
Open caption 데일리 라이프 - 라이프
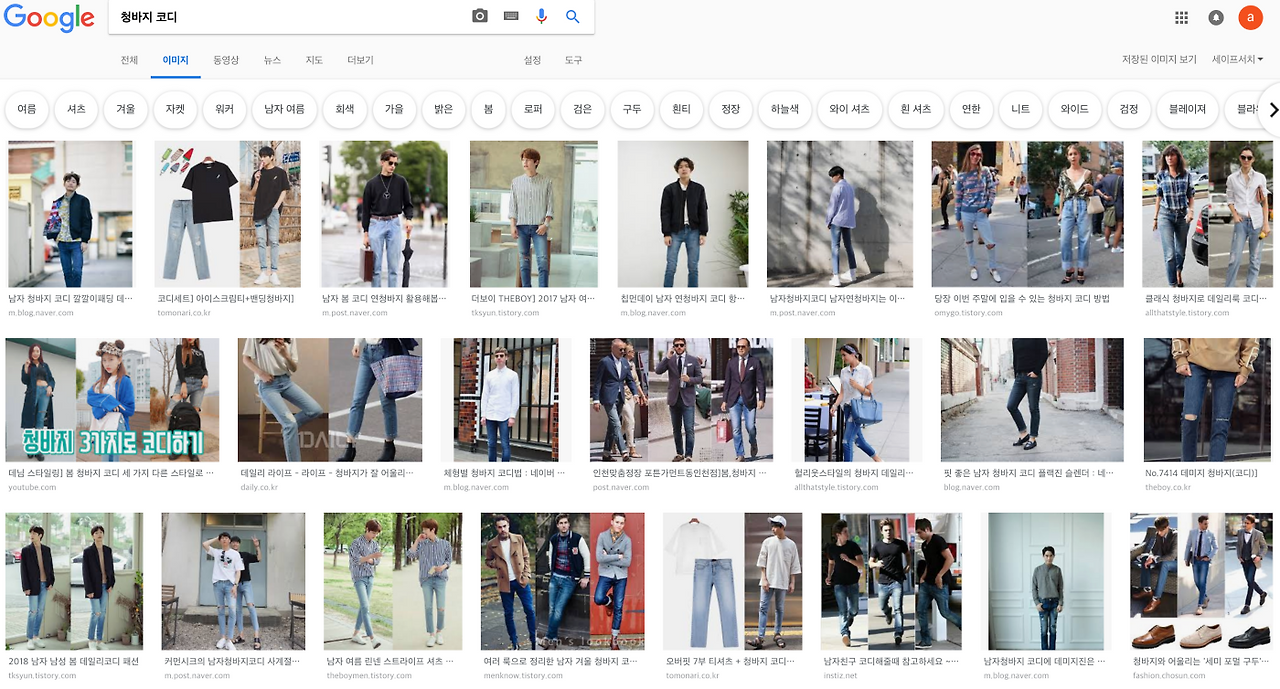tap(327, 472)
